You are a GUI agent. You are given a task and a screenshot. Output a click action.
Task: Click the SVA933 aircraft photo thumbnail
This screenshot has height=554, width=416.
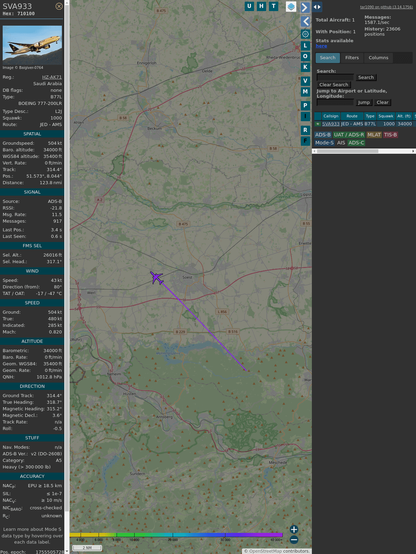[x=32, y=45]
